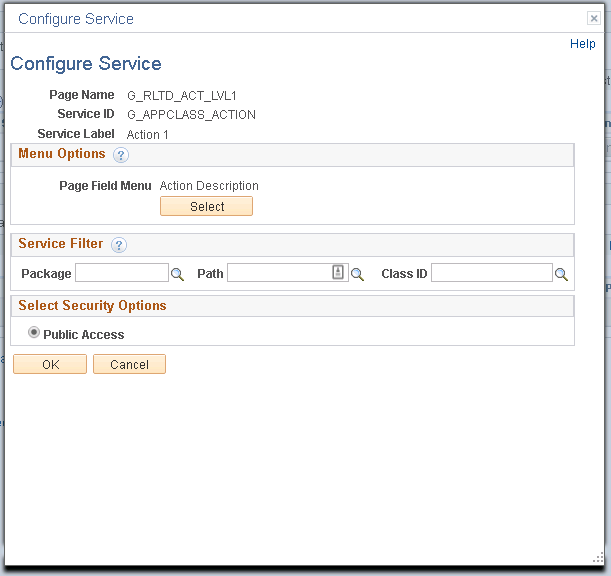Cancel the service configuration
The image size is (611, 576).
pyautogui.click(x=129, y=365)
